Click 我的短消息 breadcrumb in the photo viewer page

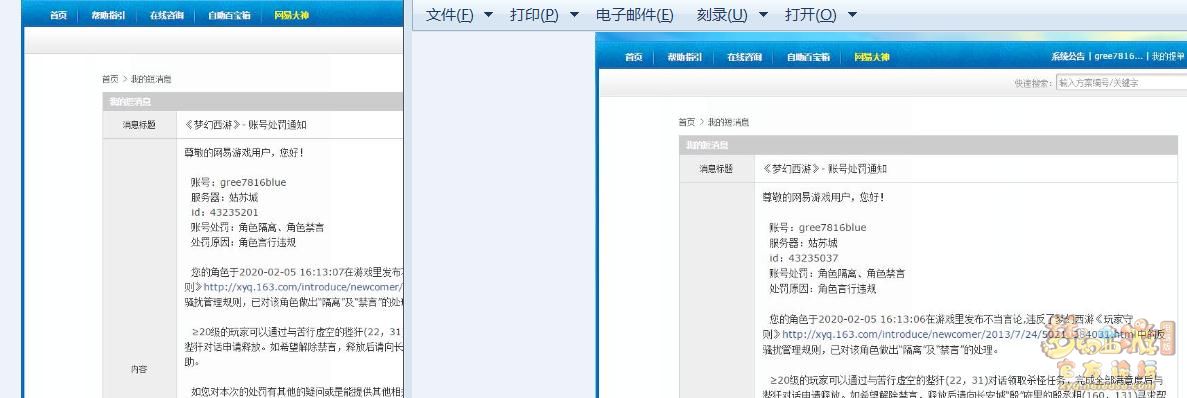pyautogui.click(x=727, y=122)
